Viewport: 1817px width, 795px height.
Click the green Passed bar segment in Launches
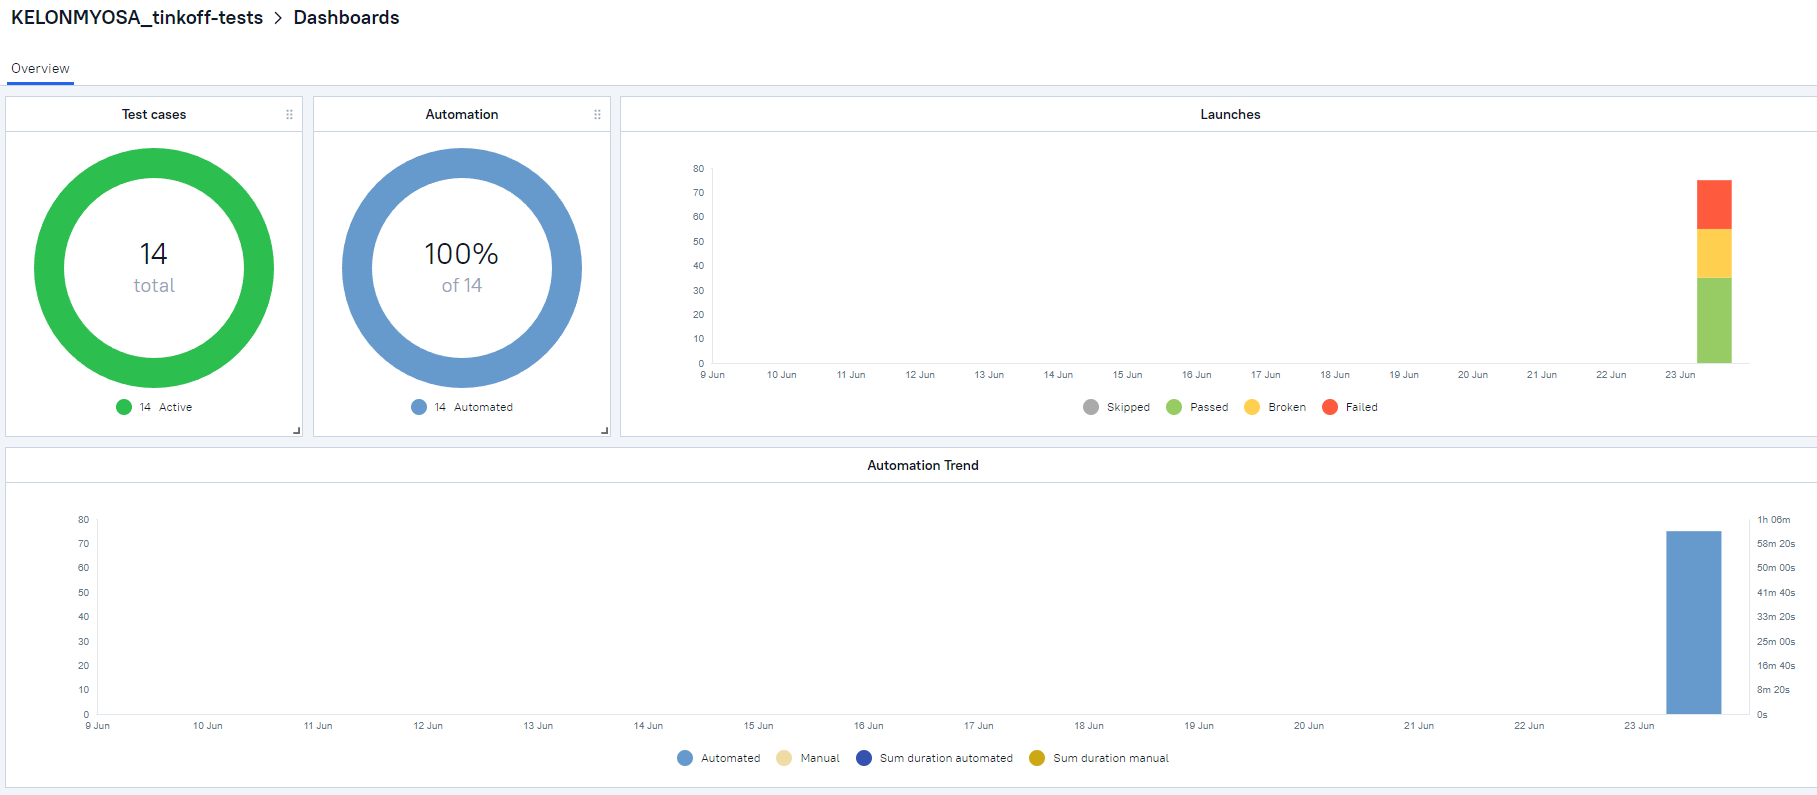tap(1714, 320)
